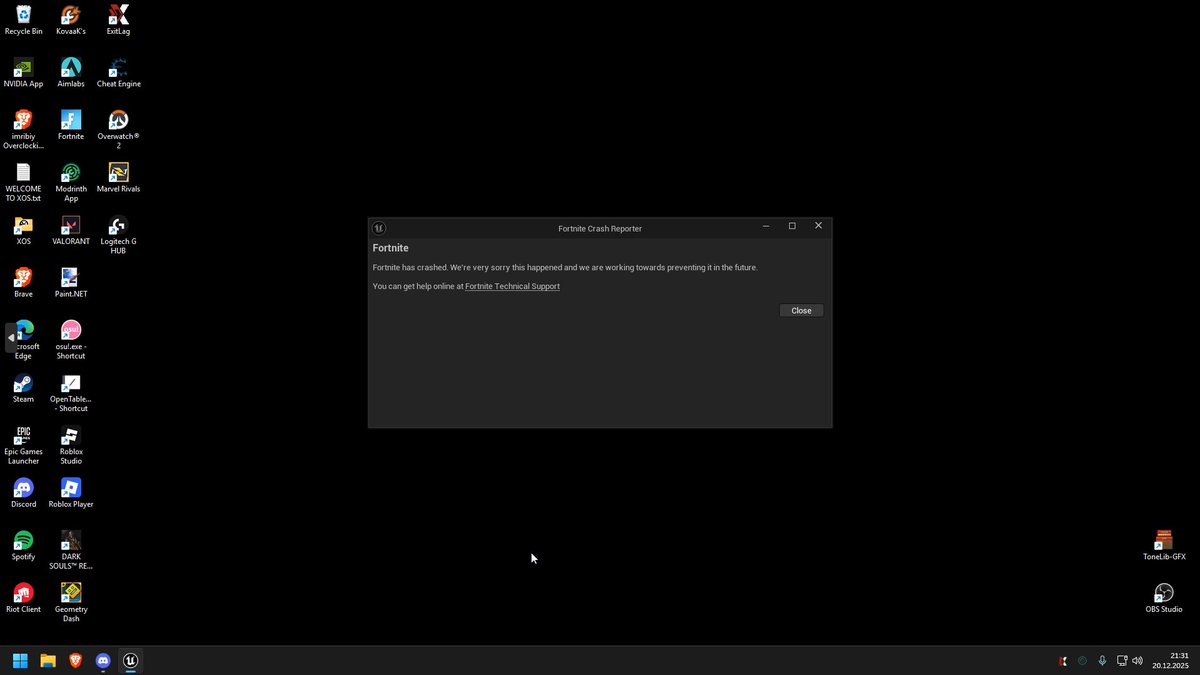Image resolution: width=1200 pixels, height=675 pixels.
Task: Select the Discord desktop shortcut
Action: coord(23,494)
